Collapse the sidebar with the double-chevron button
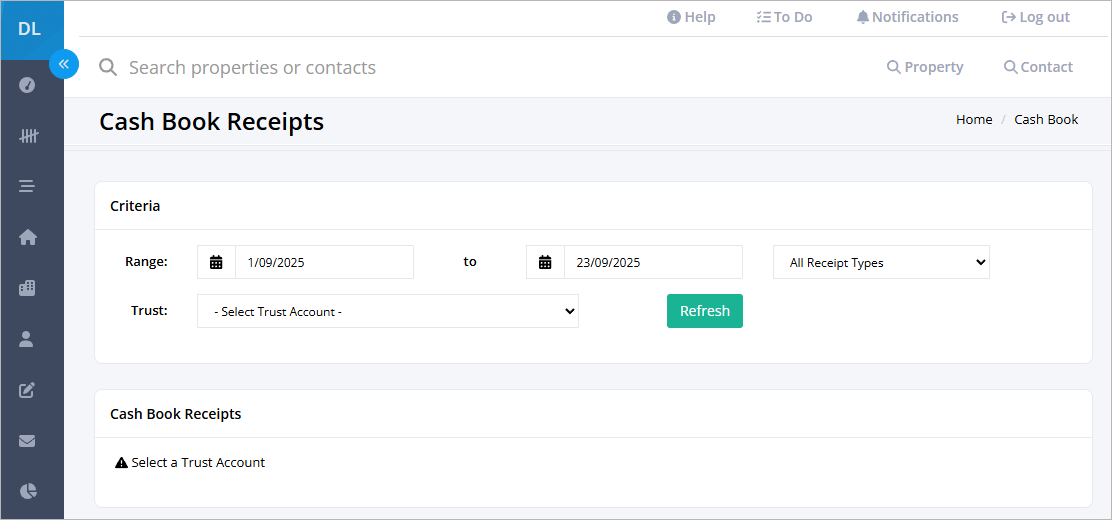Image resolution: width=1112 pixels, height=520 pixels. tap(64, 65)
